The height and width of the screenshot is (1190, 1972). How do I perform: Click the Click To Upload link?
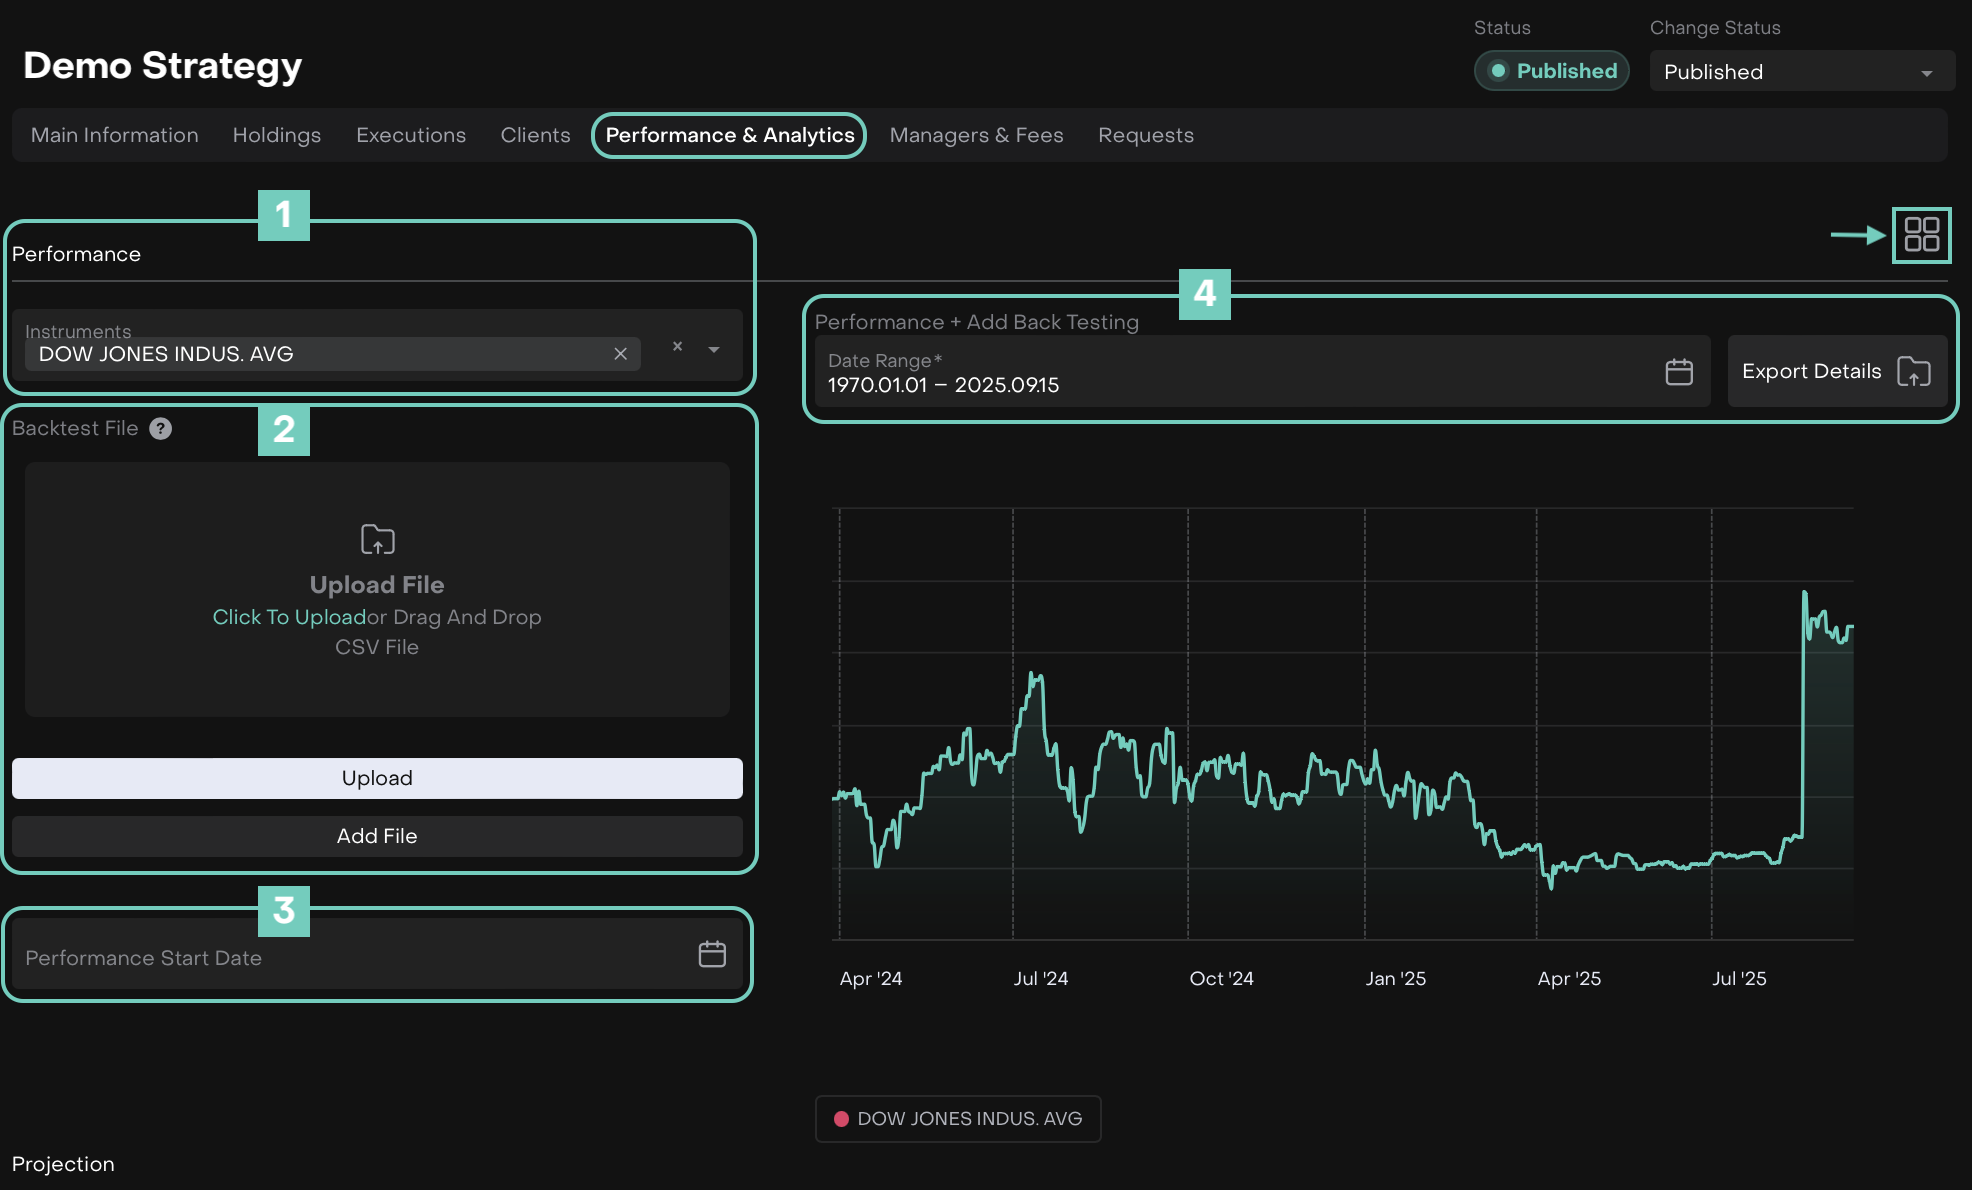[x=289, y=617]
